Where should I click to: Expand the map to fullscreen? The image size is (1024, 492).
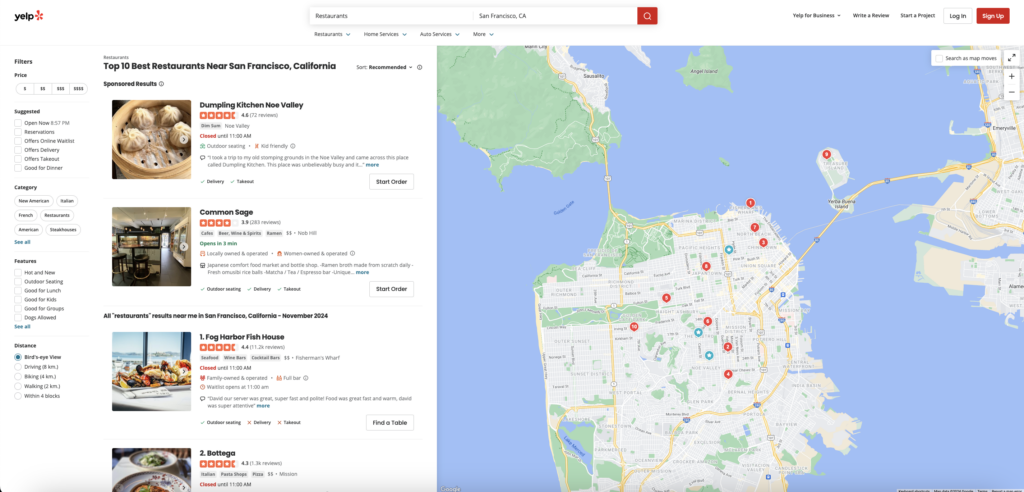tap(1012, 57)
